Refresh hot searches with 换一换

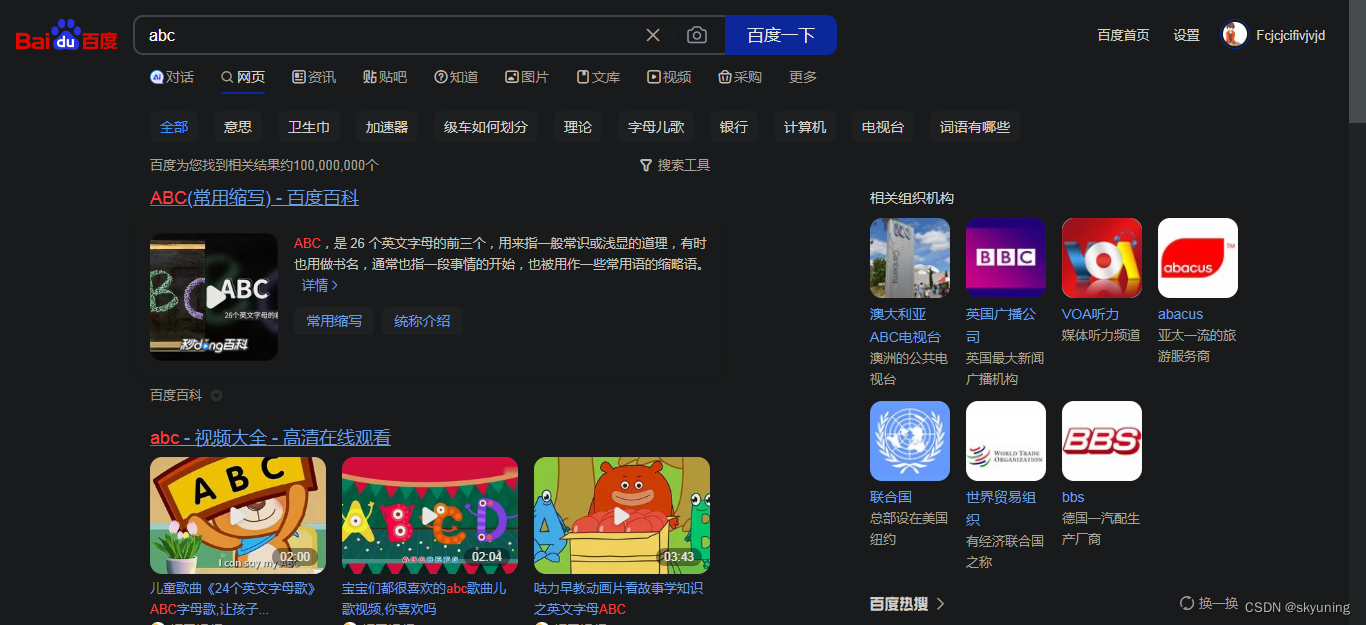1209,603
